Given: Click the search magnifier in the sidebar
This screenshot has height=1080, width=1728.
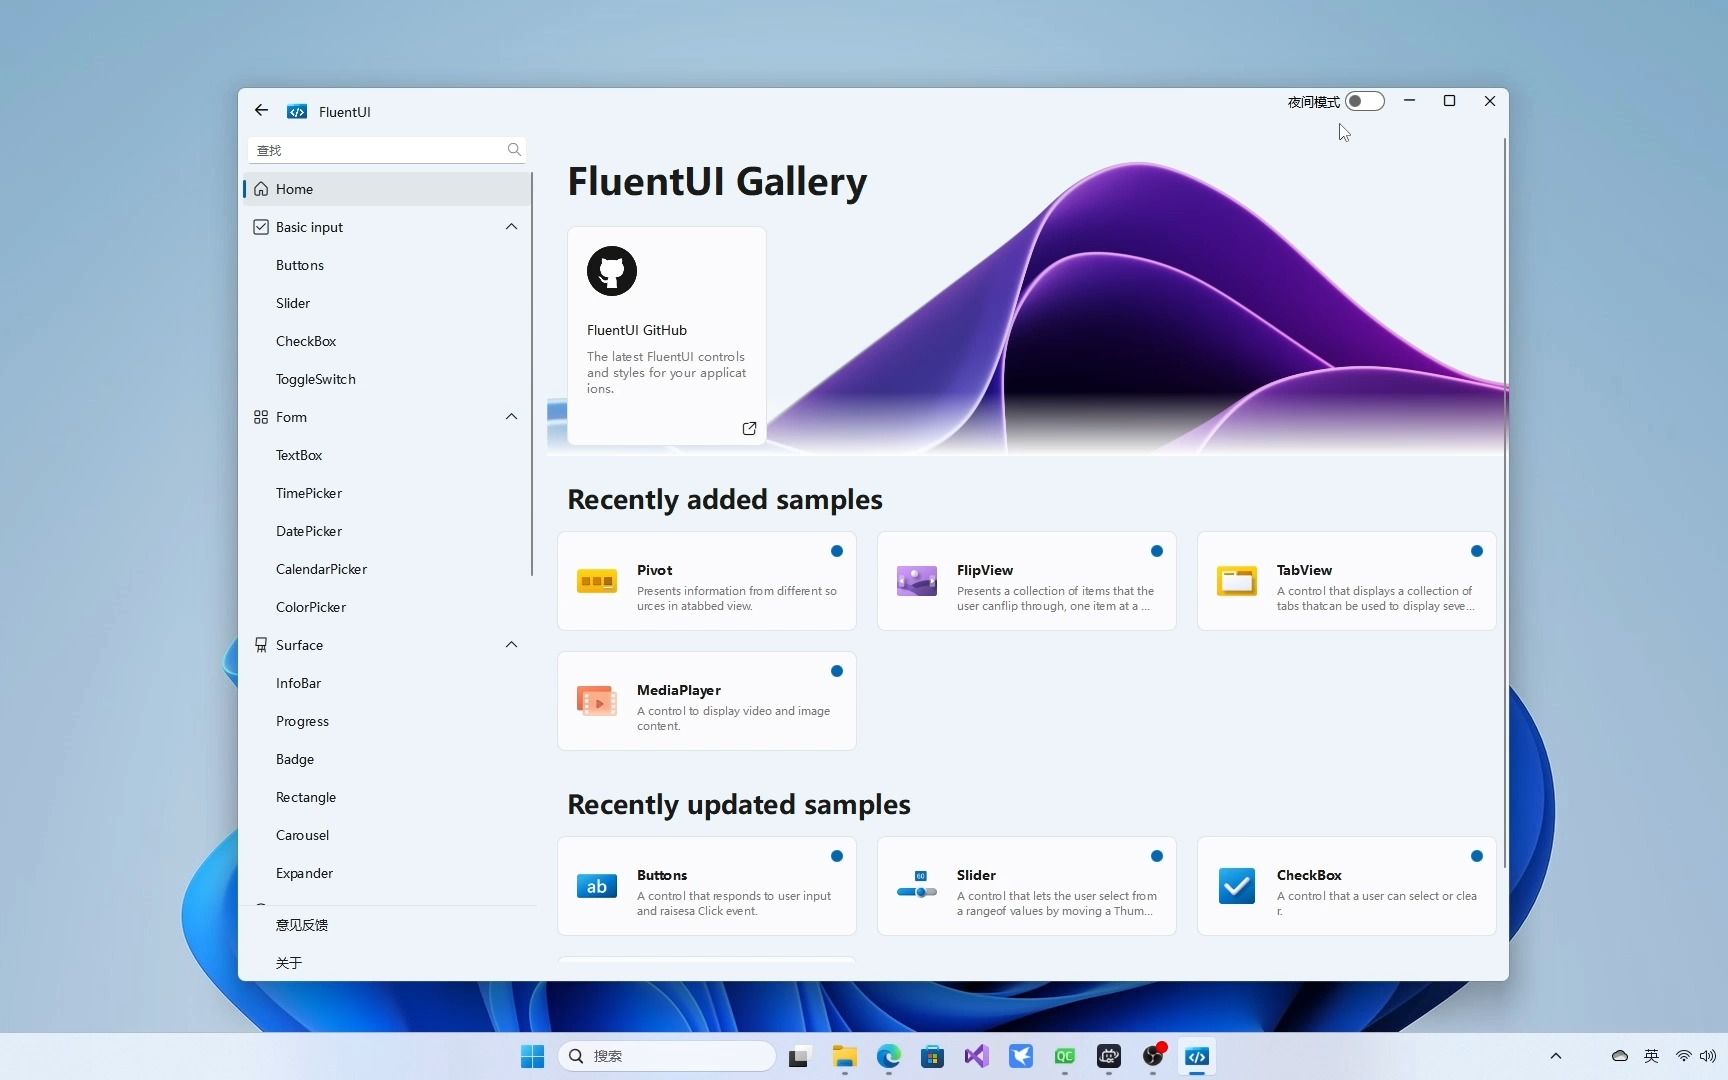Looking at the screenshot, I should tap(513, 150).
